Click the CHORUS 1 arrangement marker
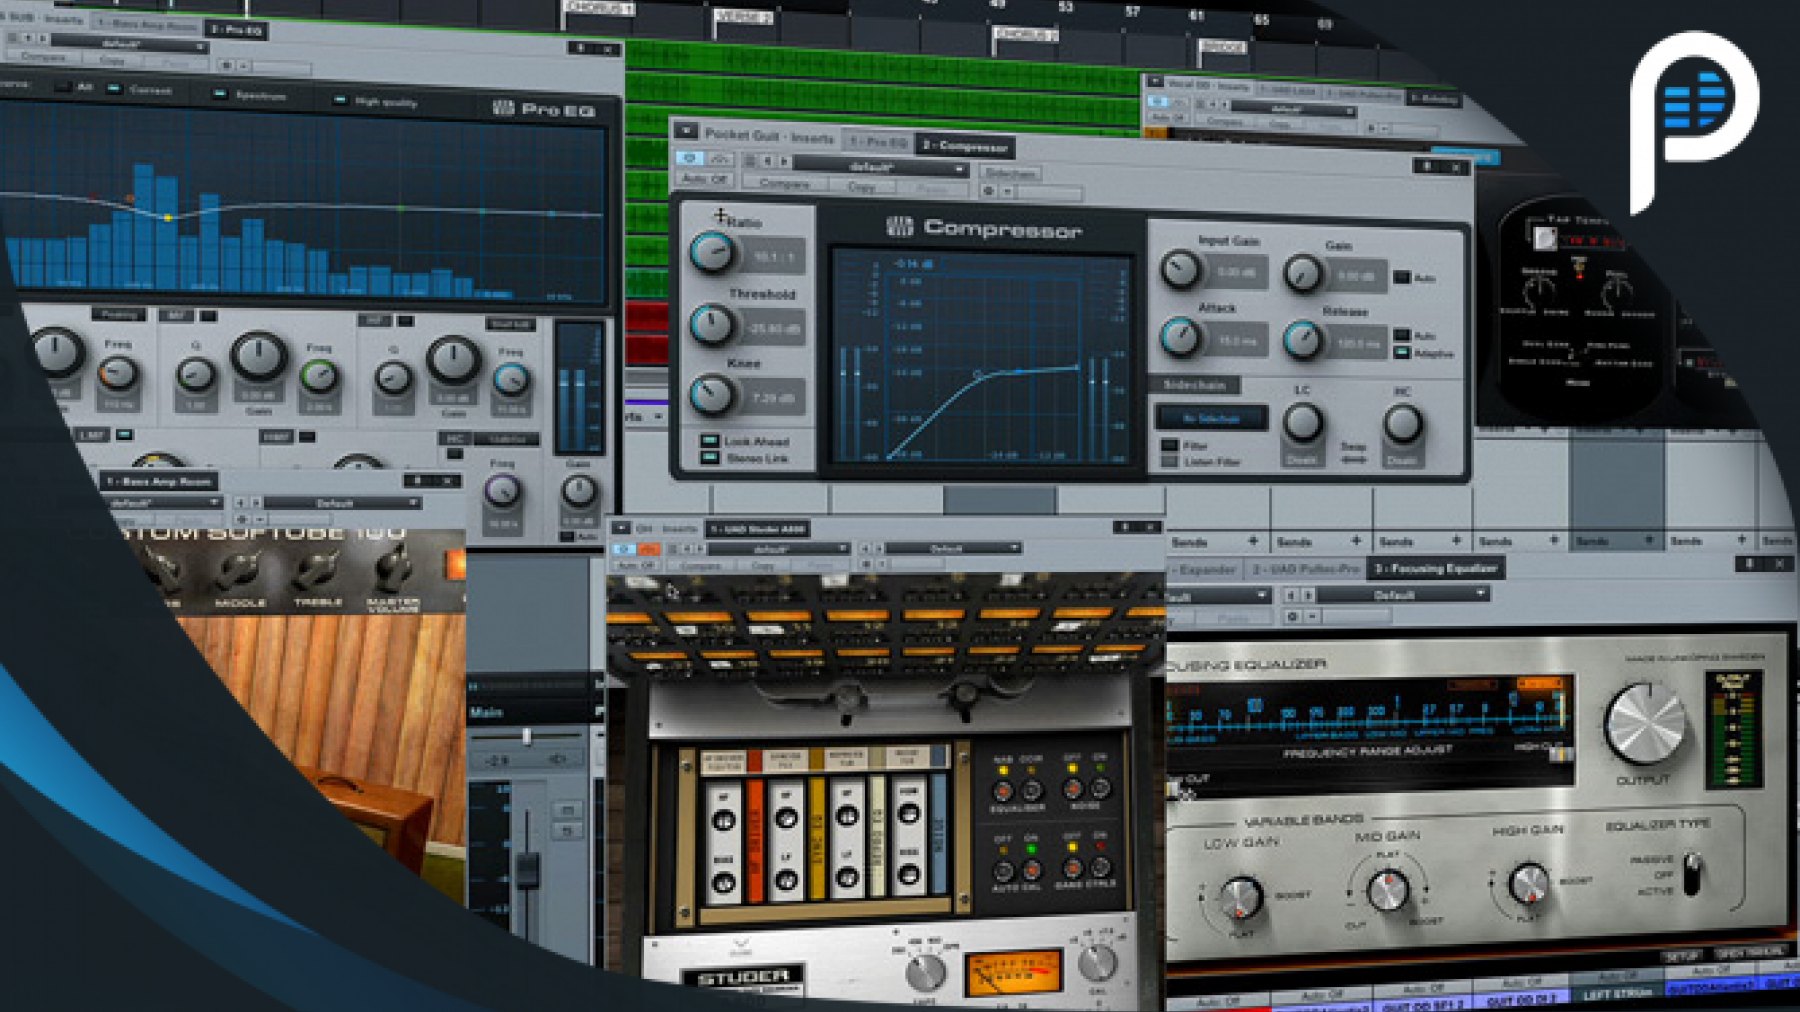The image size is (1800, 1012). pos(599,8)
